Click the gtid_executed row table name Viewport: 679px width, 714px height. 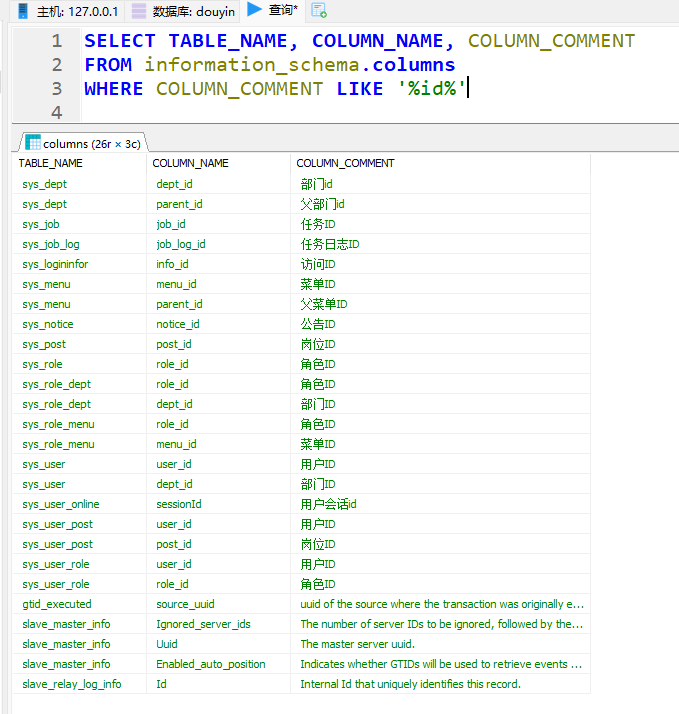pyautogui.click(x=56, y=604)
